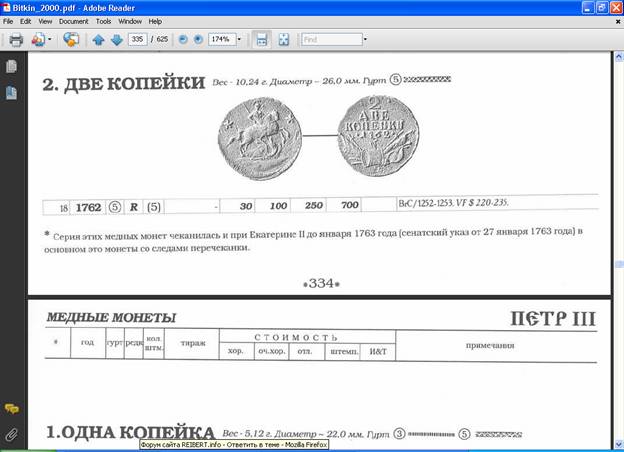Open the dropdown arrow beside share icon
The image size is (624, 452).
[x=49, y=39]
